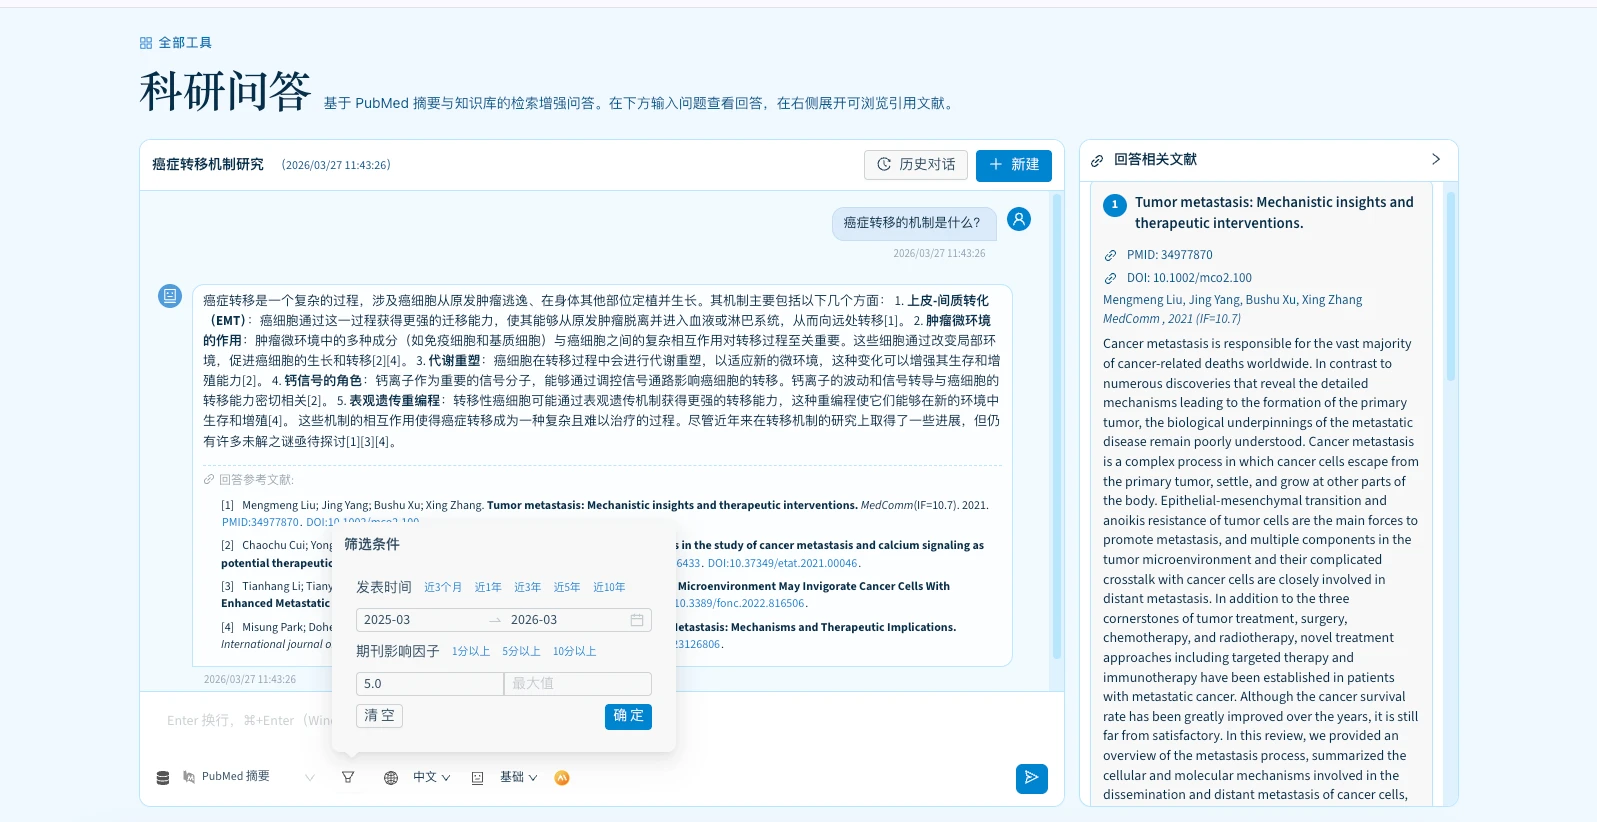The width and height of the screenshot is (1597, 822).
Task: Click the database icon in input toolbar
Action: coord(163,777)
